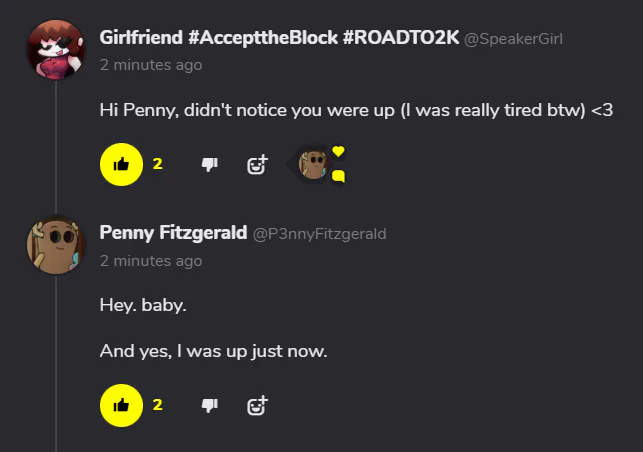Like Penny Fitzgerald's reply with thumbs-up

(x=122, y=405)
